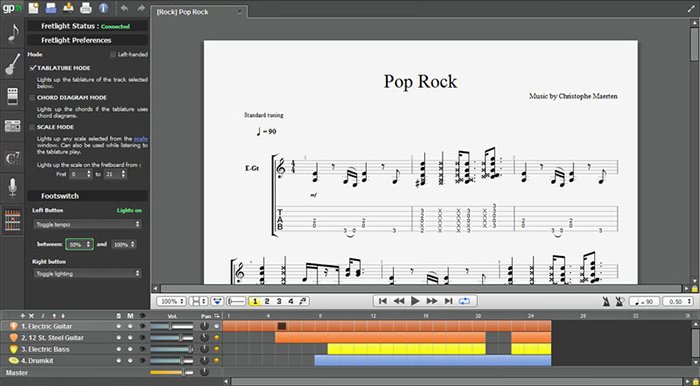
Task: Open the Left Button Toggle tempo dropdown
Action: coord(88,224)
